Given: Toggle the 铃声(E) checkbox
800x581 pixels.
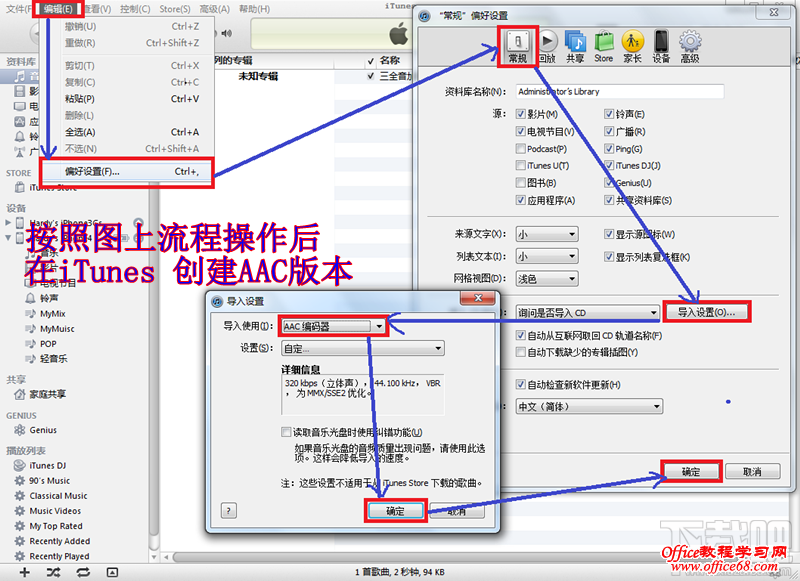Looking at the screenshot, I should [x=609, y=114].
